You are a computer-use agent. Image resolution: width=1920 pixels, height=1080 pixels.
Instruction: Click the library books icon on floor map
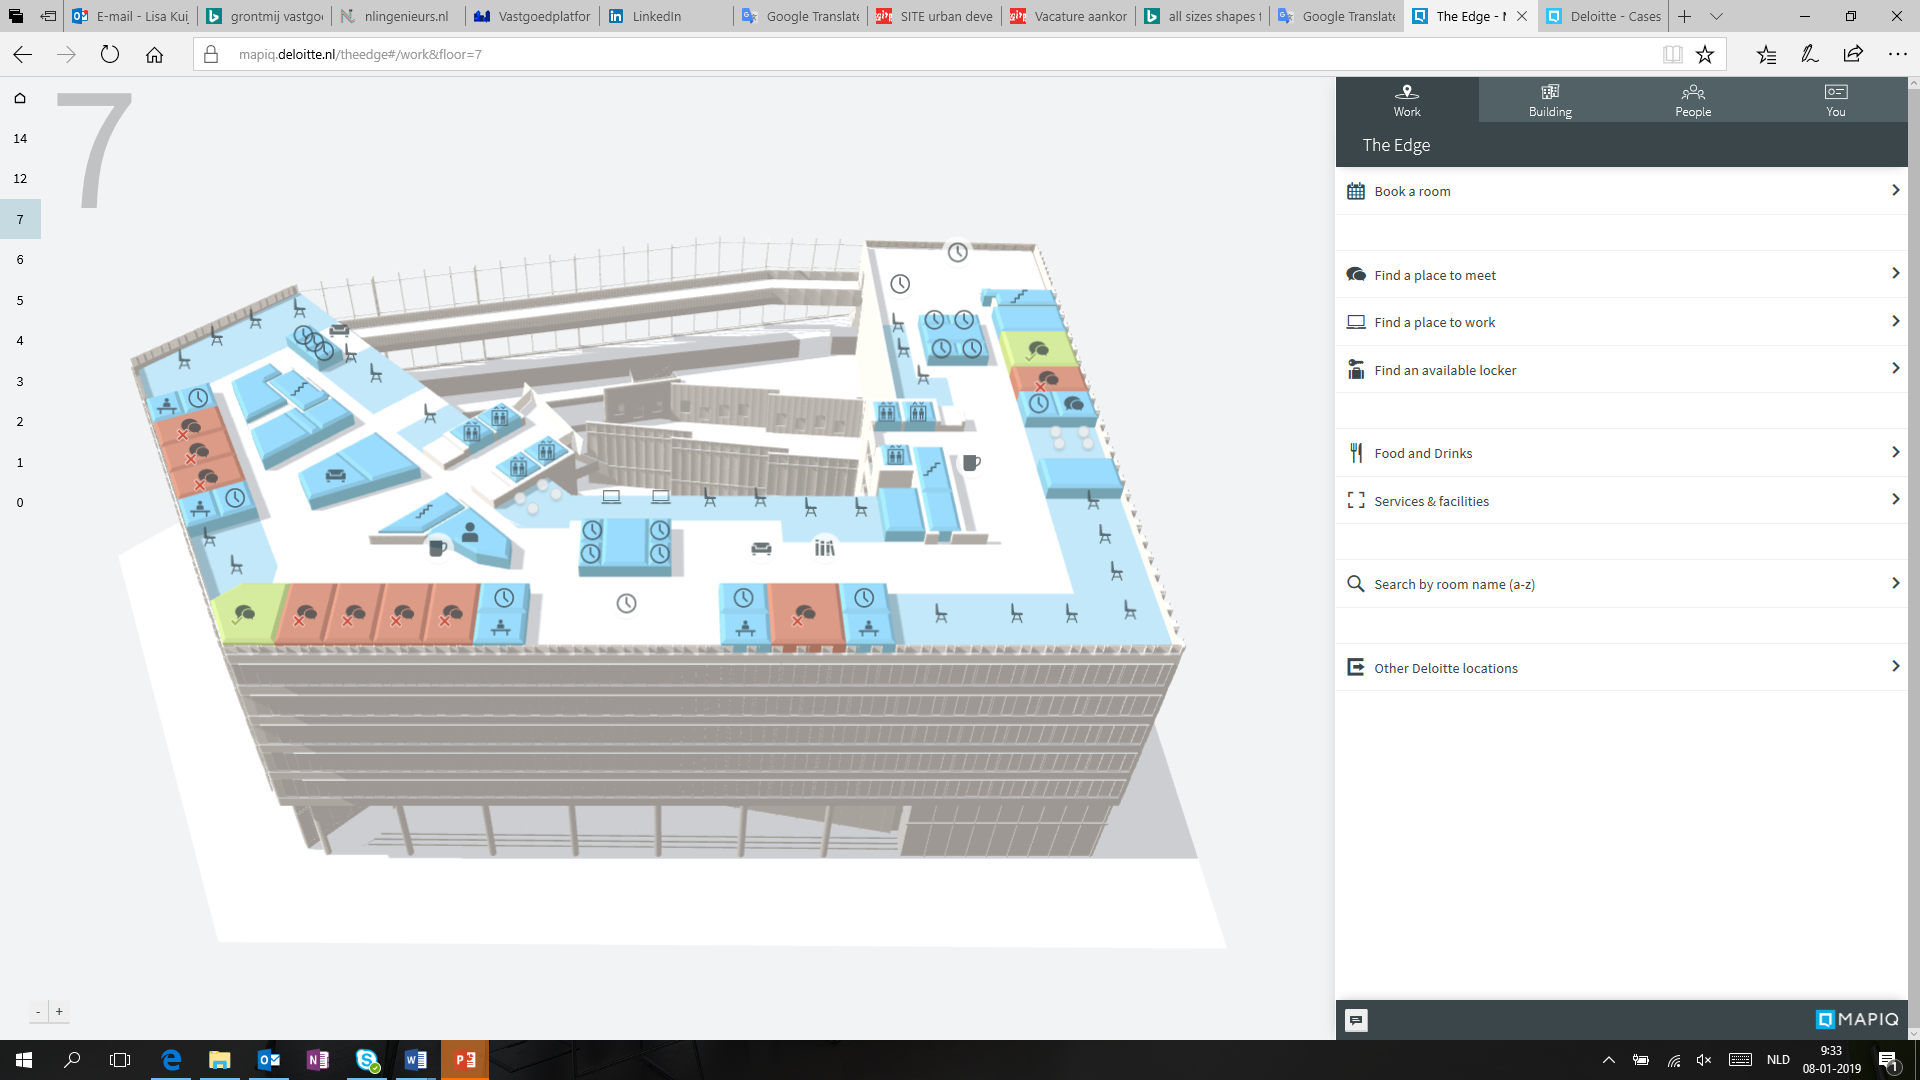coord(824,548)
